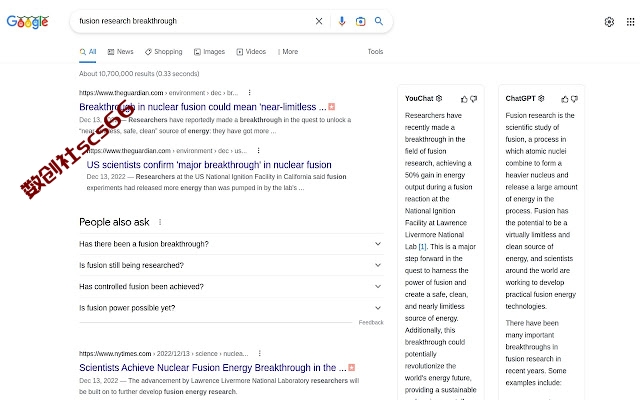Select the All results tab
Screen dimensions: 640x400
(x=88, y=52)
